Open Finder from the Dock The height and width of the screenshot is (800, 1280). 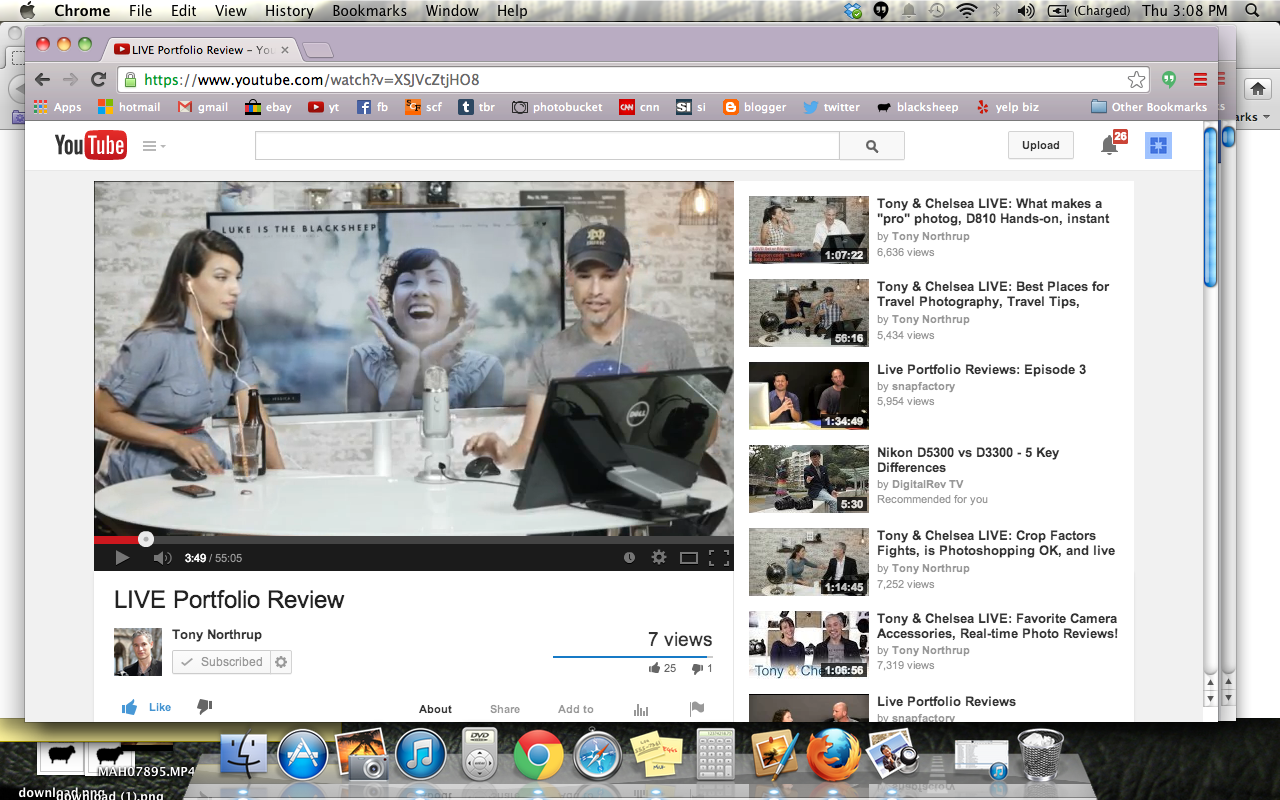pos(243,755)
